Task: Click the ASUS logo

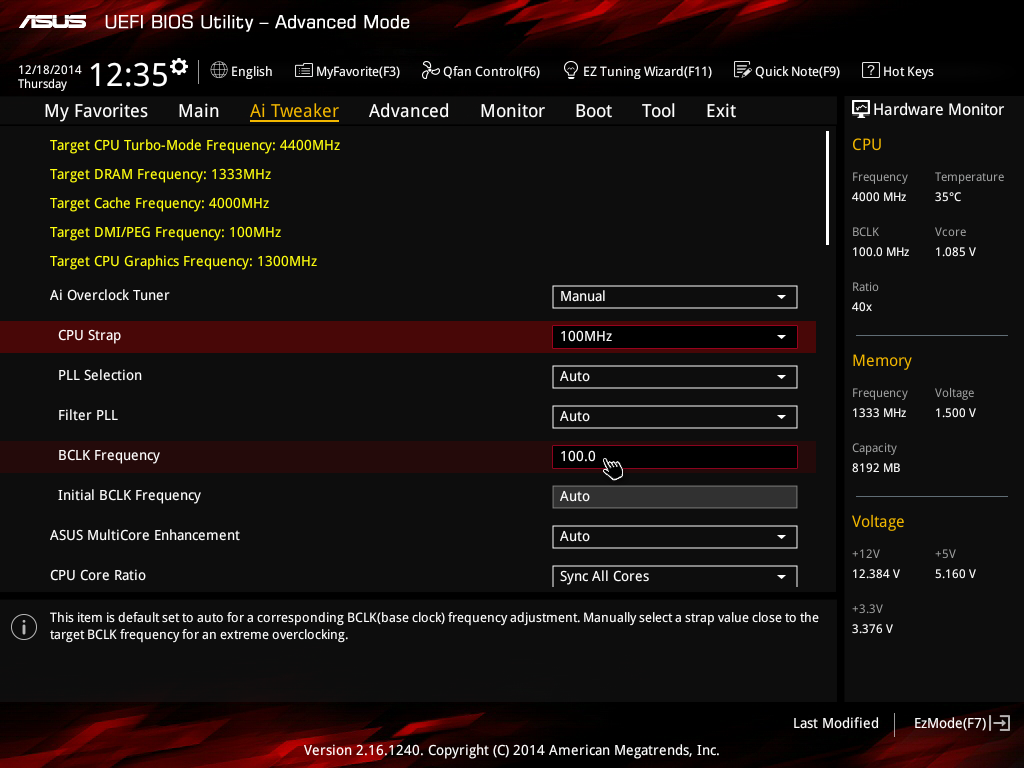Action: click(x=52, y=22)
